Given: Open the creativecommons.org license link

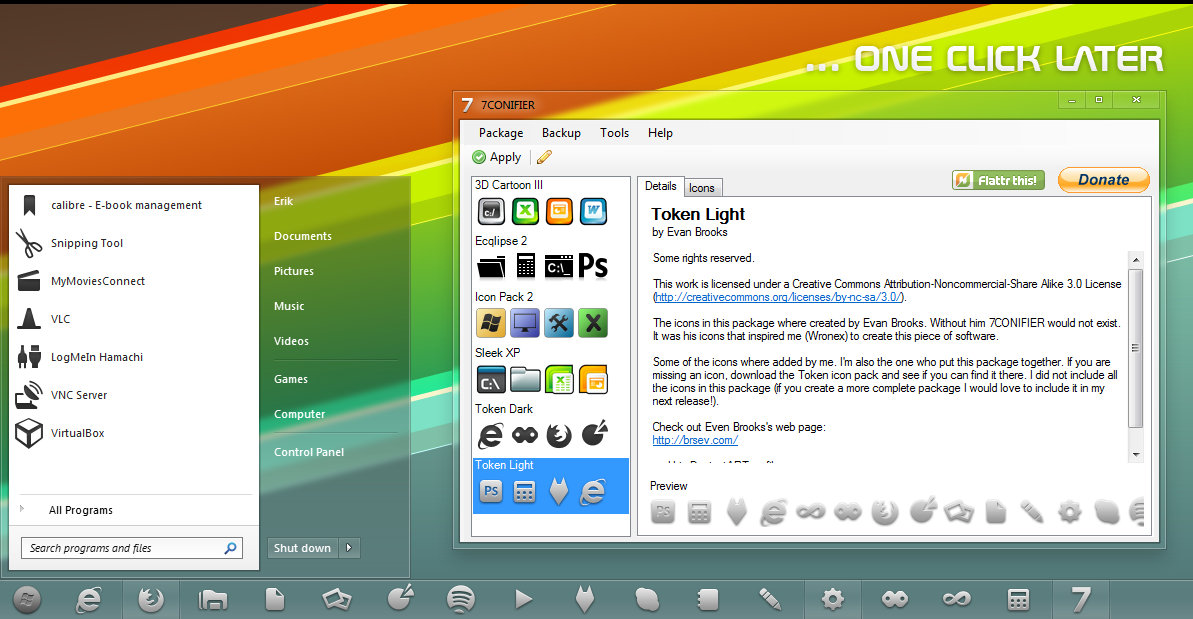Looking at the screenshot, I should click(x=778, y=297).
